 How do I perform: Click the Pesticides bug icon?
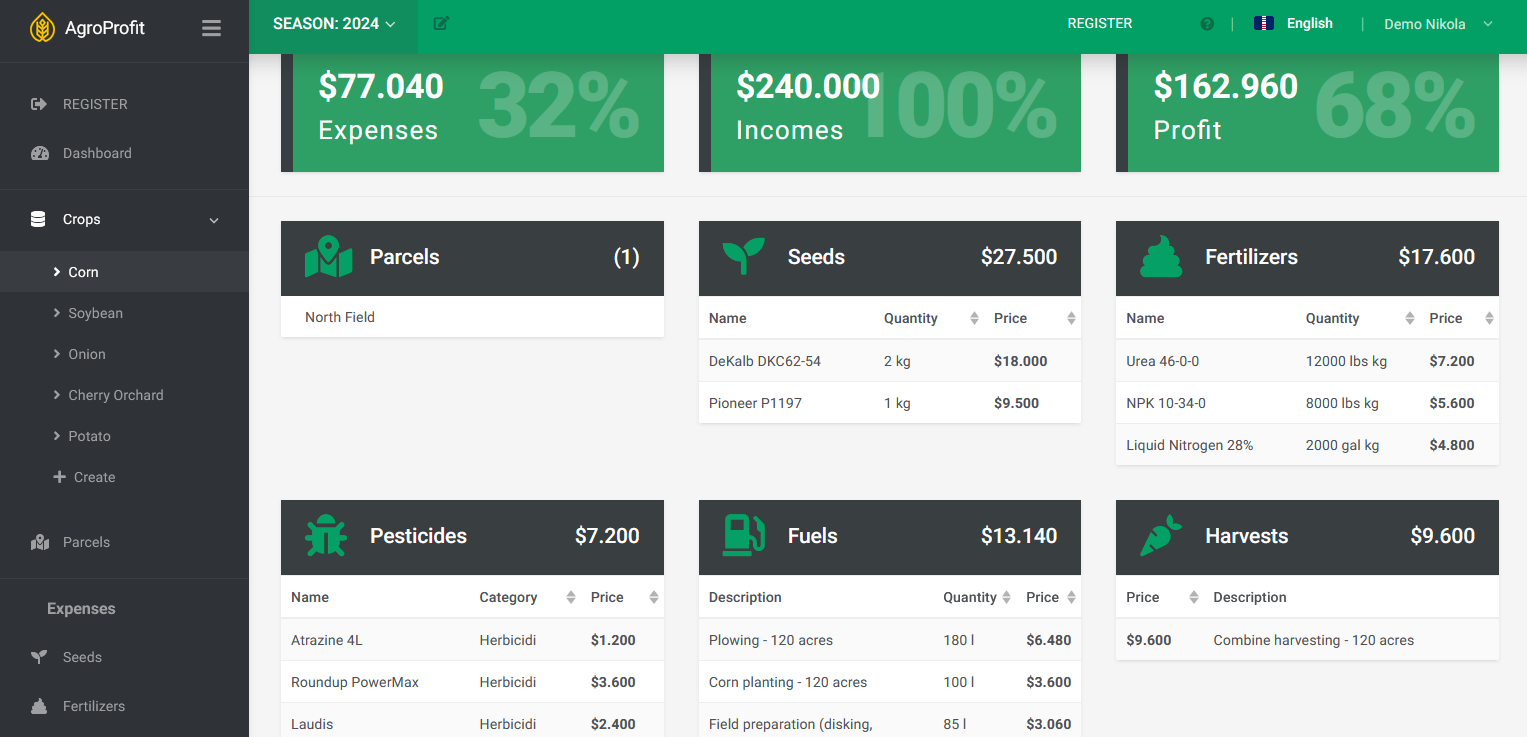click(326, 536)
